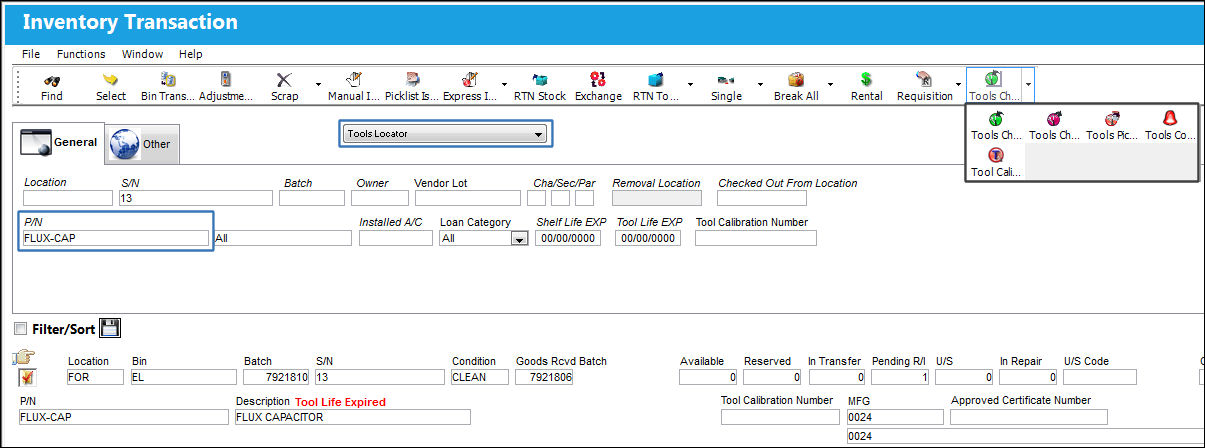This screenshot has height=448, width=1205.
Task: Select the Tool Cali... popup icon
Action: coord(996,155)
